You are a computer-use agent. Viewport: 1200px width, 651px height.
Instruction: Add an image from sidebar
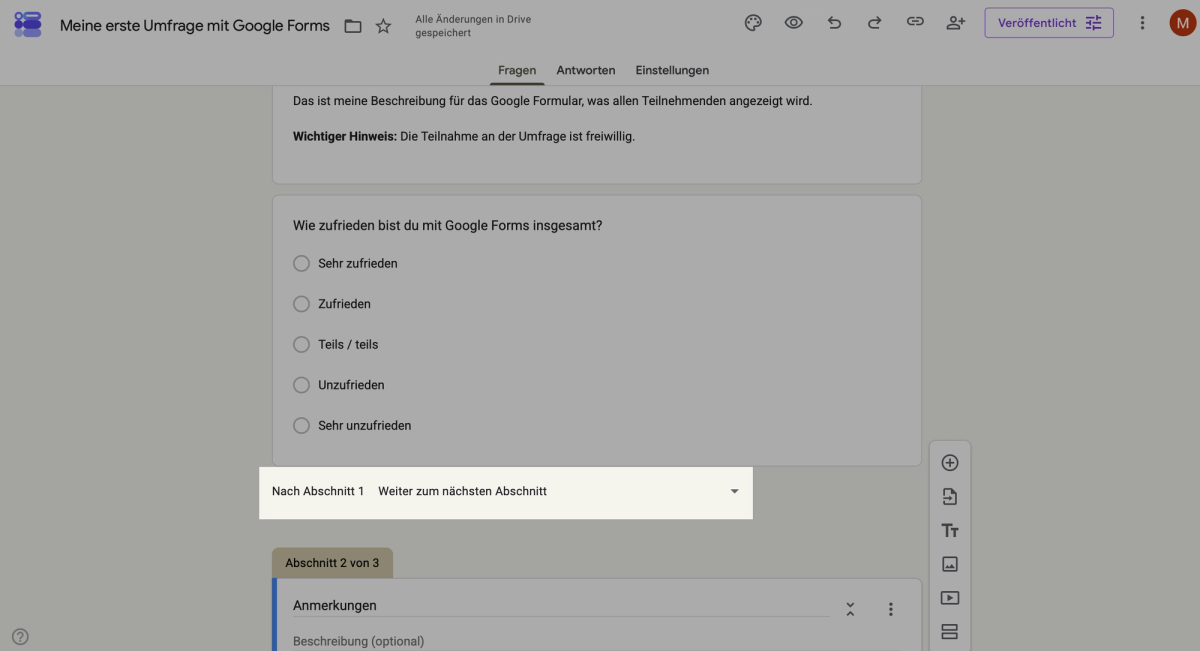pyautogui.click(x=950, y=564)
